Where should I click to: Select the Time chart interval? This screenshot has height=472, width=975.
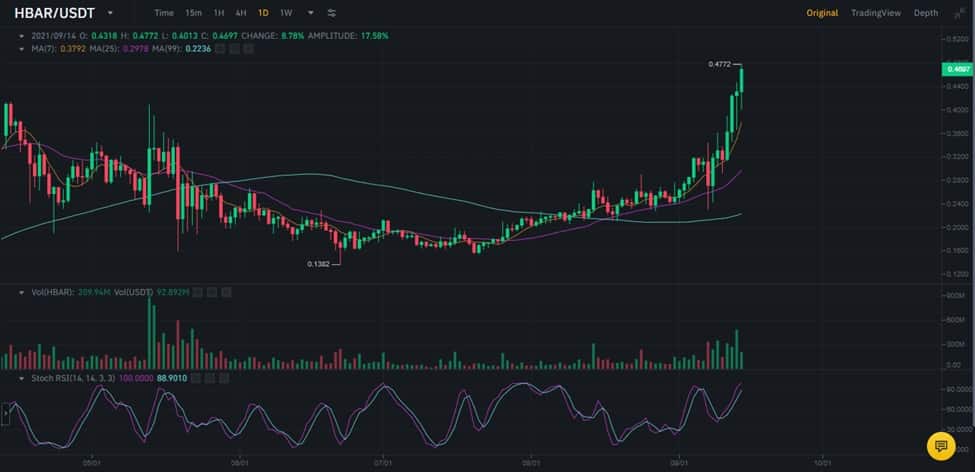164,13
